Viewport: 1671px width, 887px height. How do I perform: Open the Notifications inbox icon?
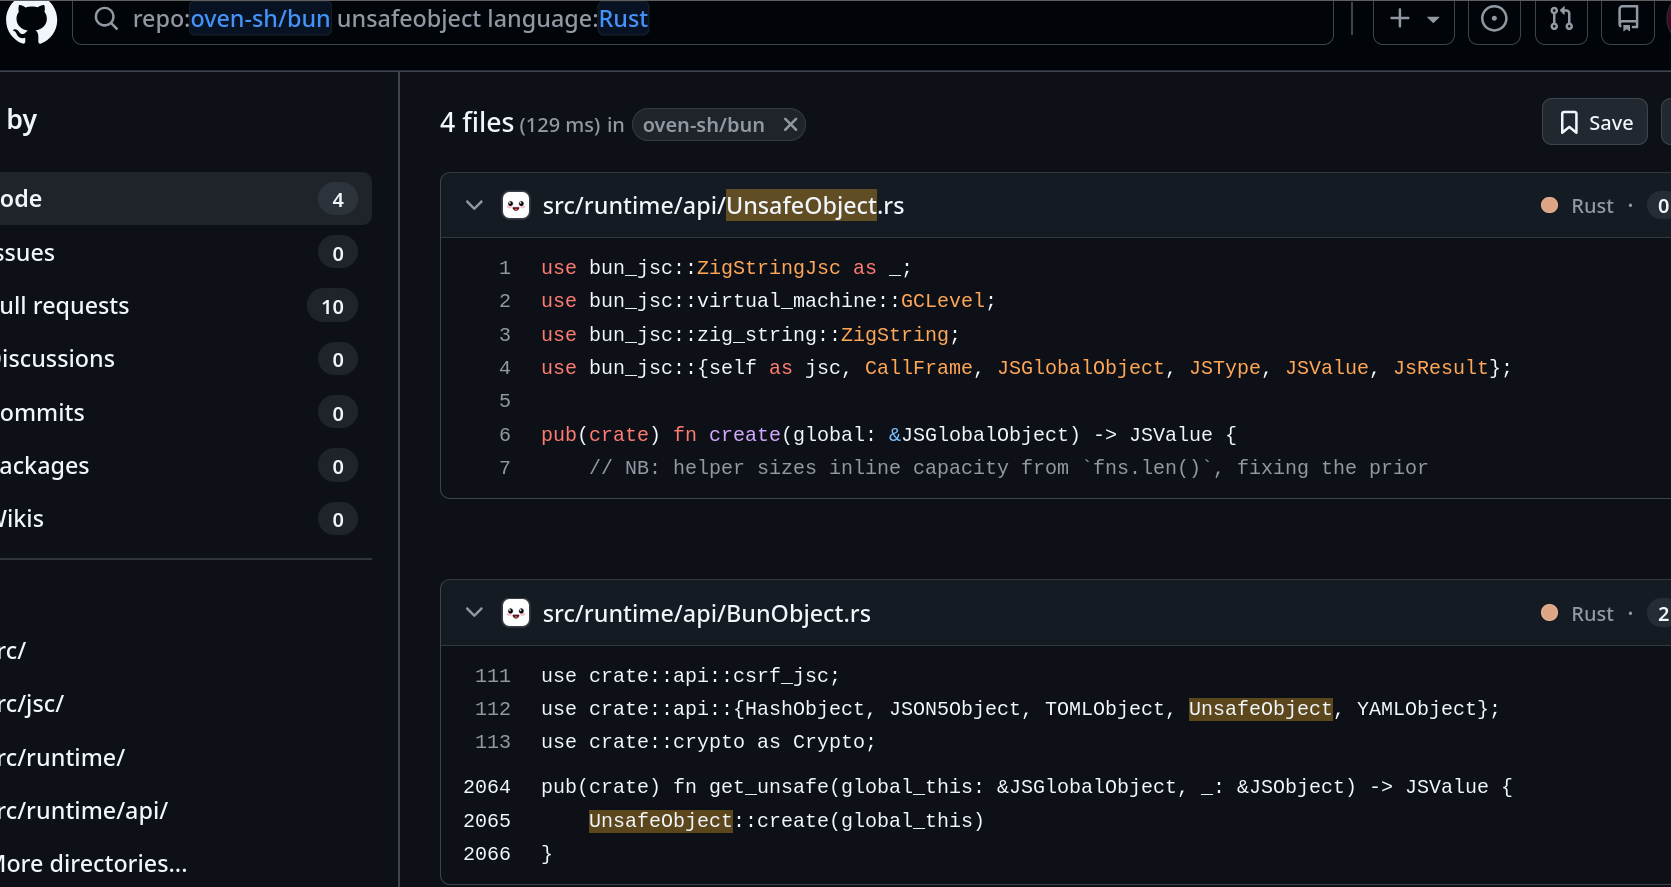click(1628, 19)
